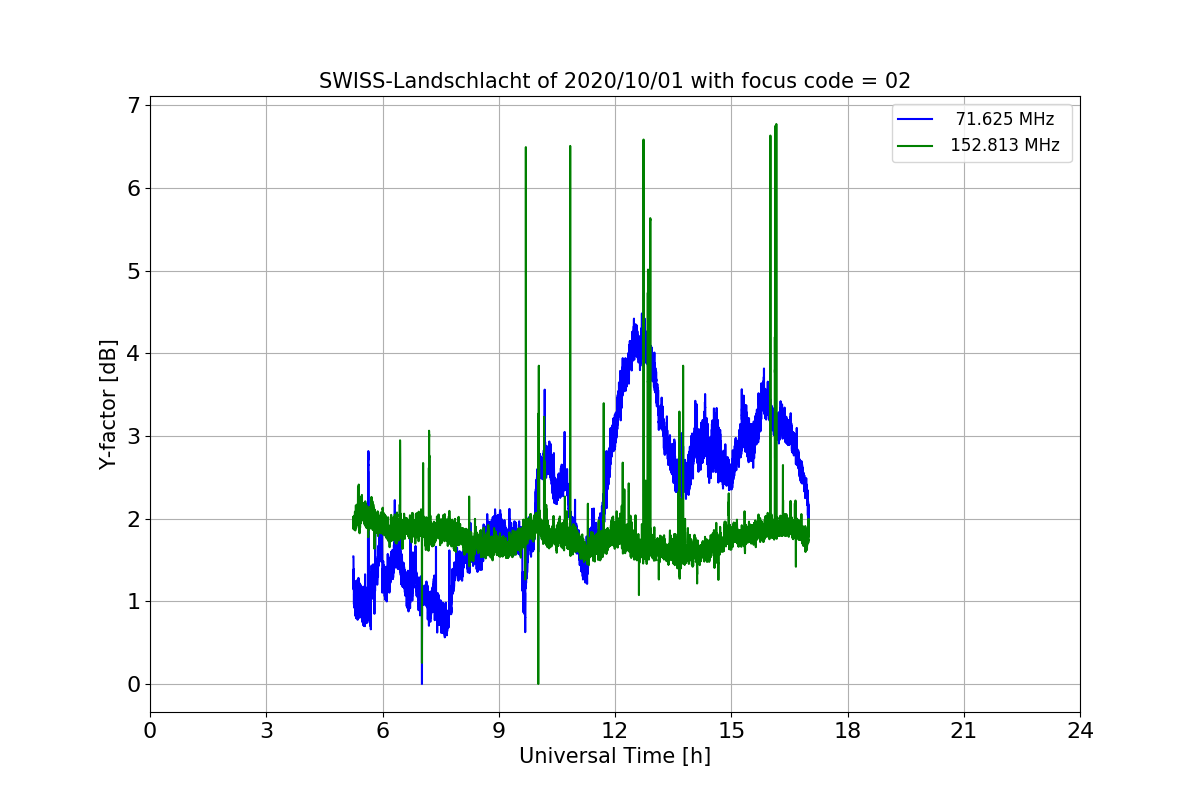Click x-axis tick label '18'
The height and width of the screenshot is (800, 1200).
(x=848, y=731)
